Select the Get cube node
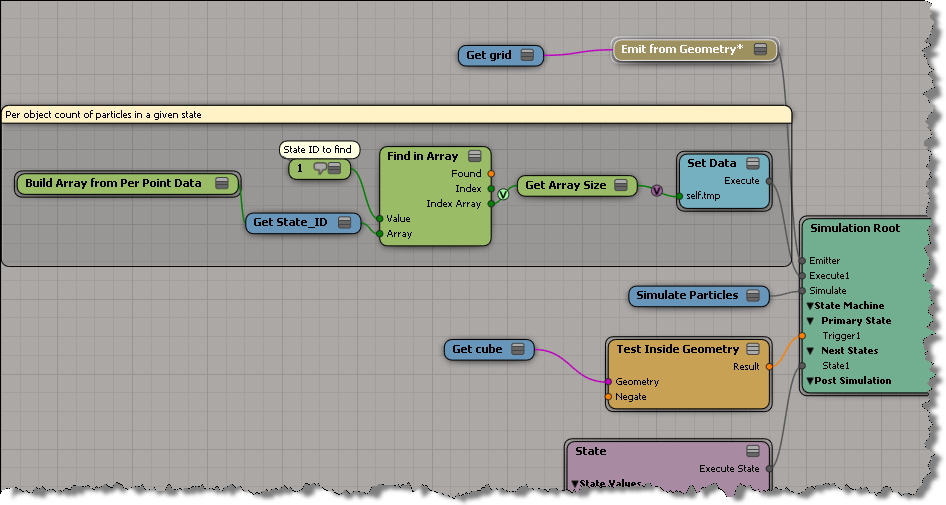Screen dimensions: 946x505 [x=476, y=349]
